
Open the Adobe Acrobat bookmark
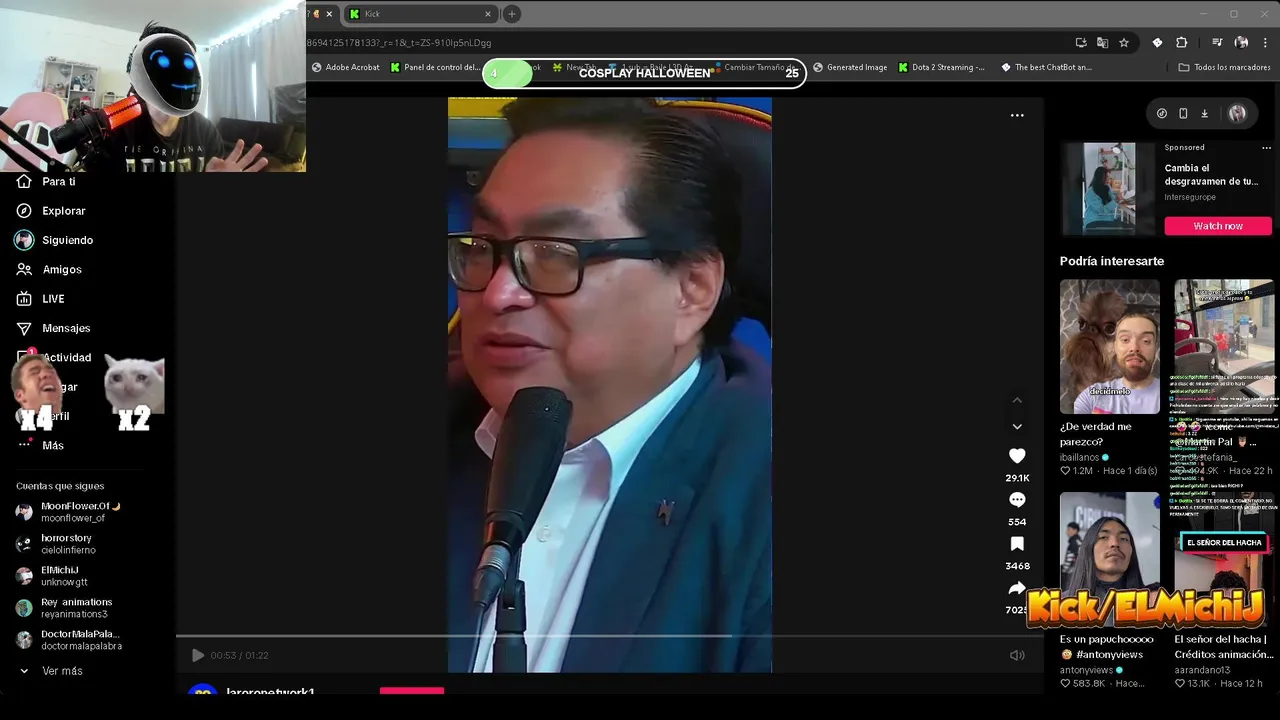tap(346, 68)
